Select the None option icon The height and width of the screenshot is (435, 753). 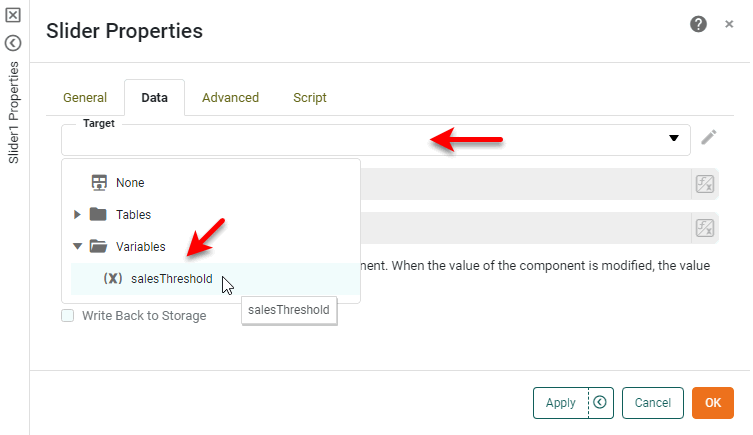pos(99,183)
